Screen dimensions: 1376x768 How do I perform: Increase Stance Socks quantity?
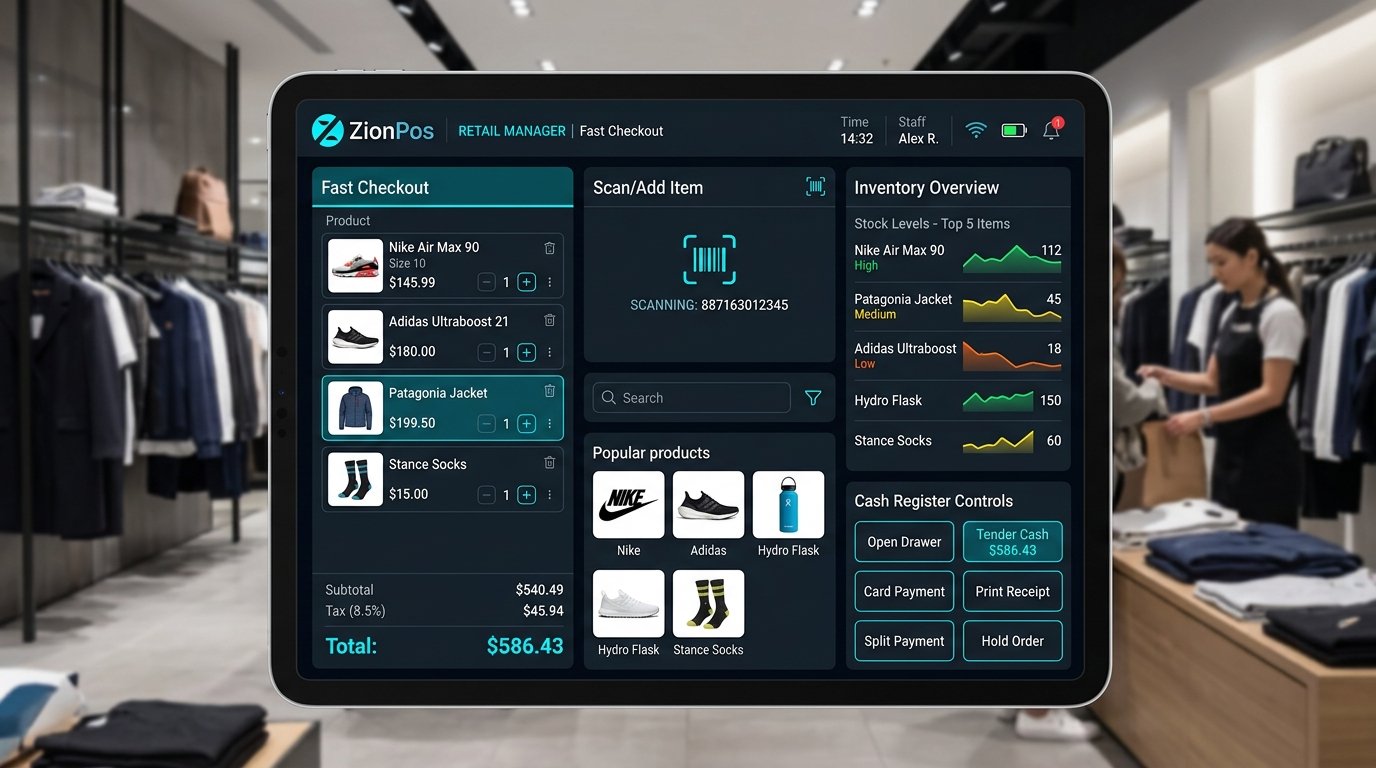527,495
